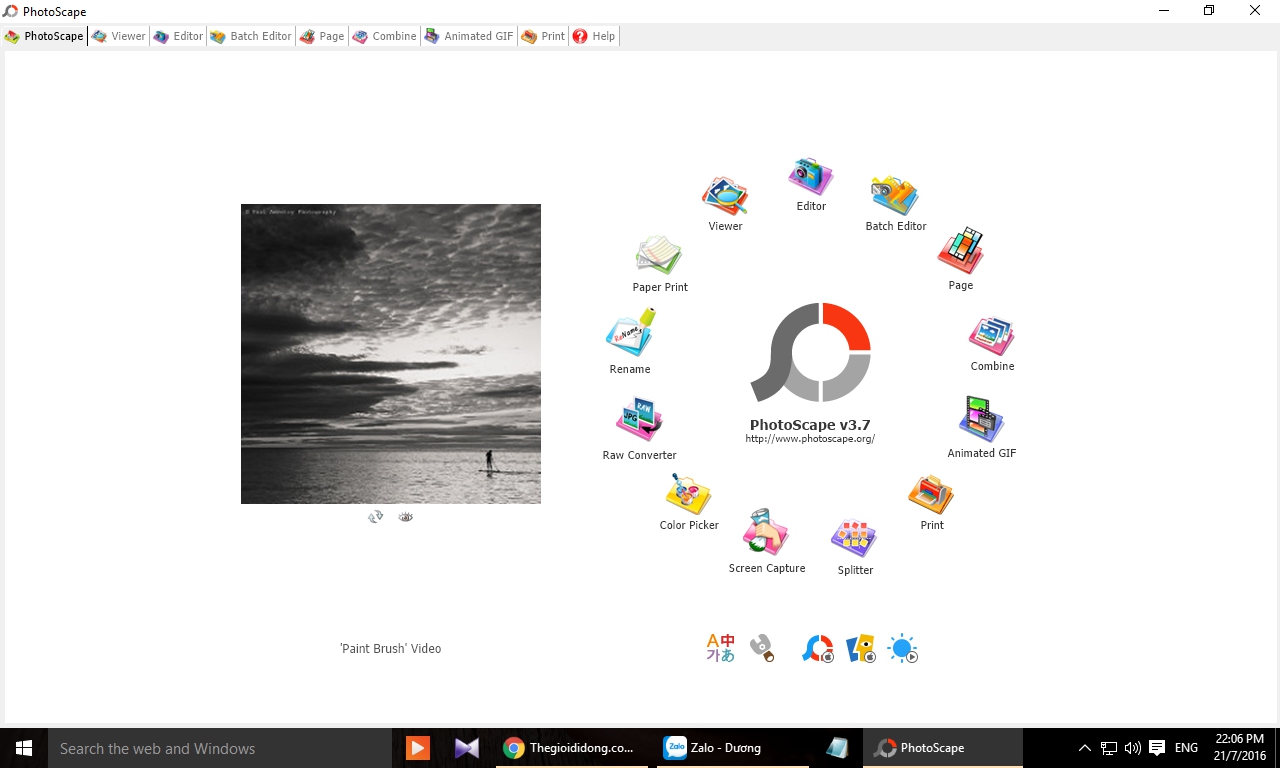Launch the Raw Converter tool
Image resolution: width=1280 pixels, height=768 pixels.
click(x=640, y=420)
